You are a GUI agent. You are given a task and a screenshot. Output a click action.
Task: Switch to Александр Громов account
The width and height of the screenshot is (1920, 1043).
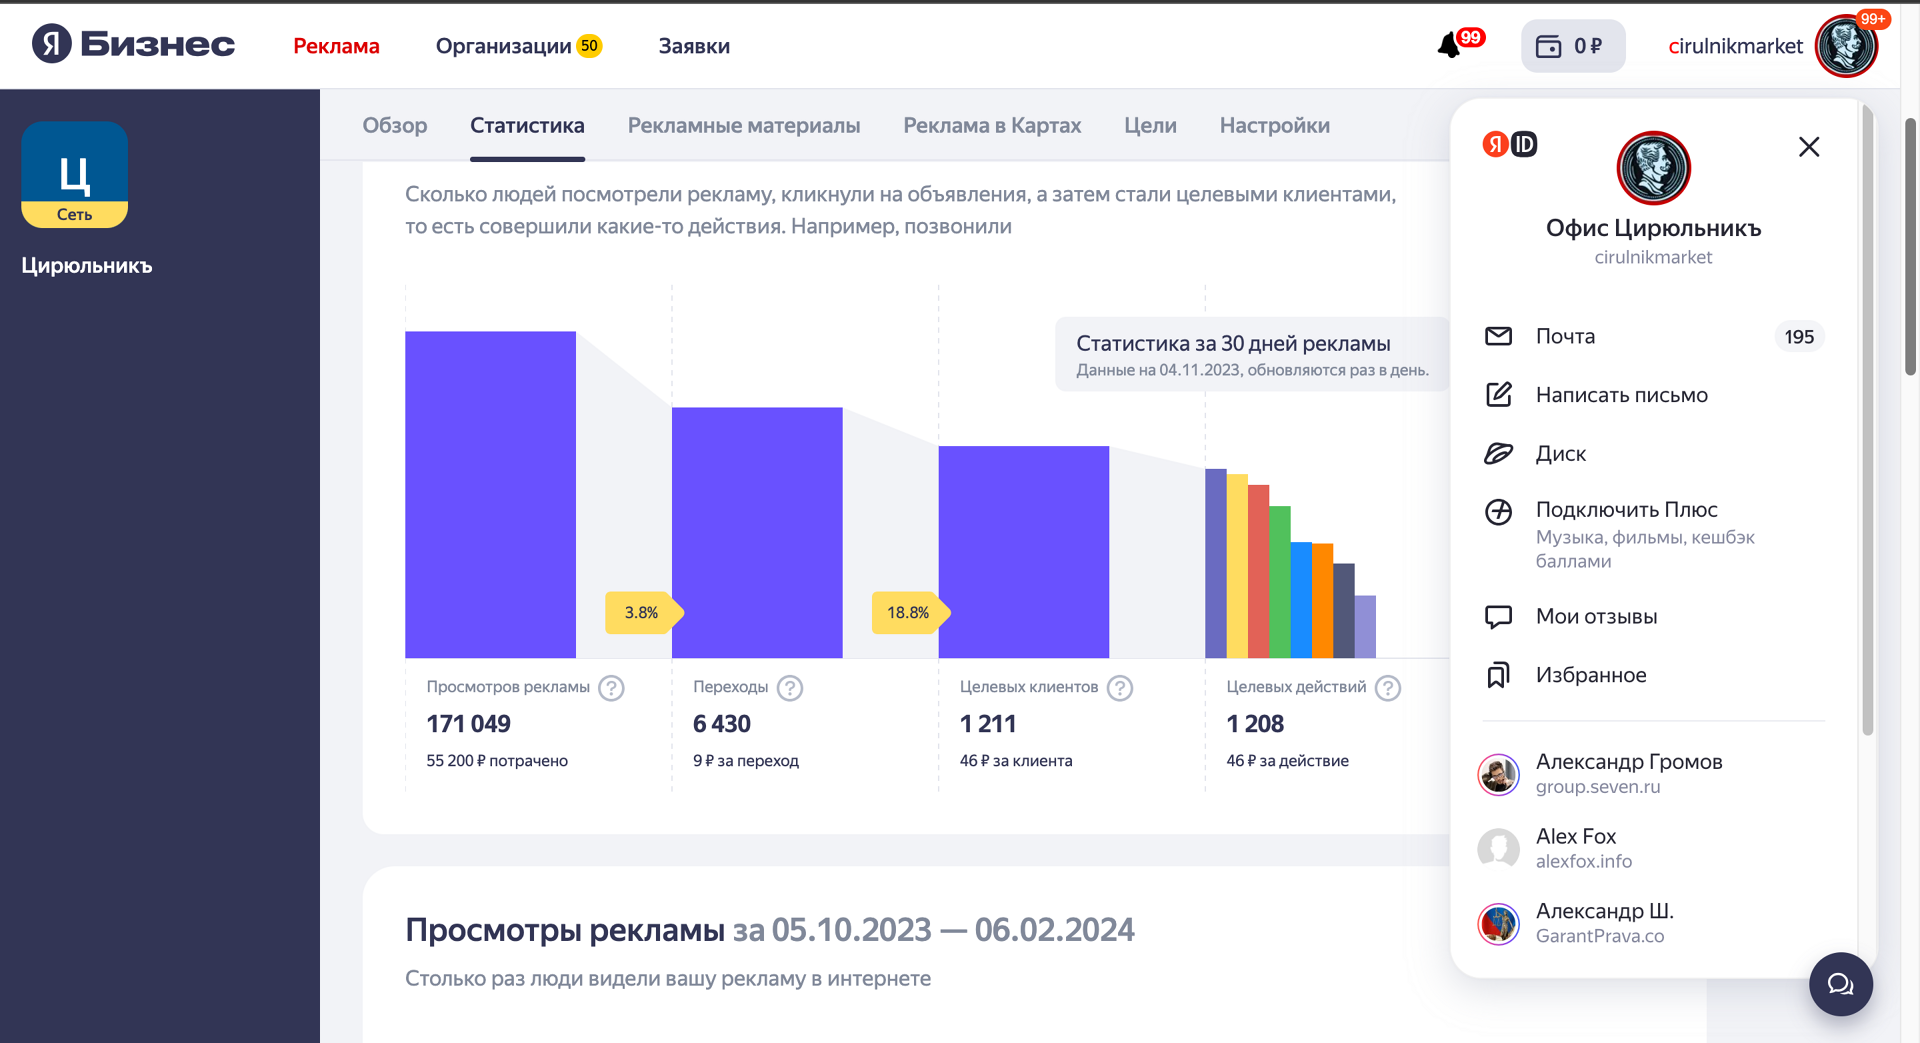[1653, 774]
